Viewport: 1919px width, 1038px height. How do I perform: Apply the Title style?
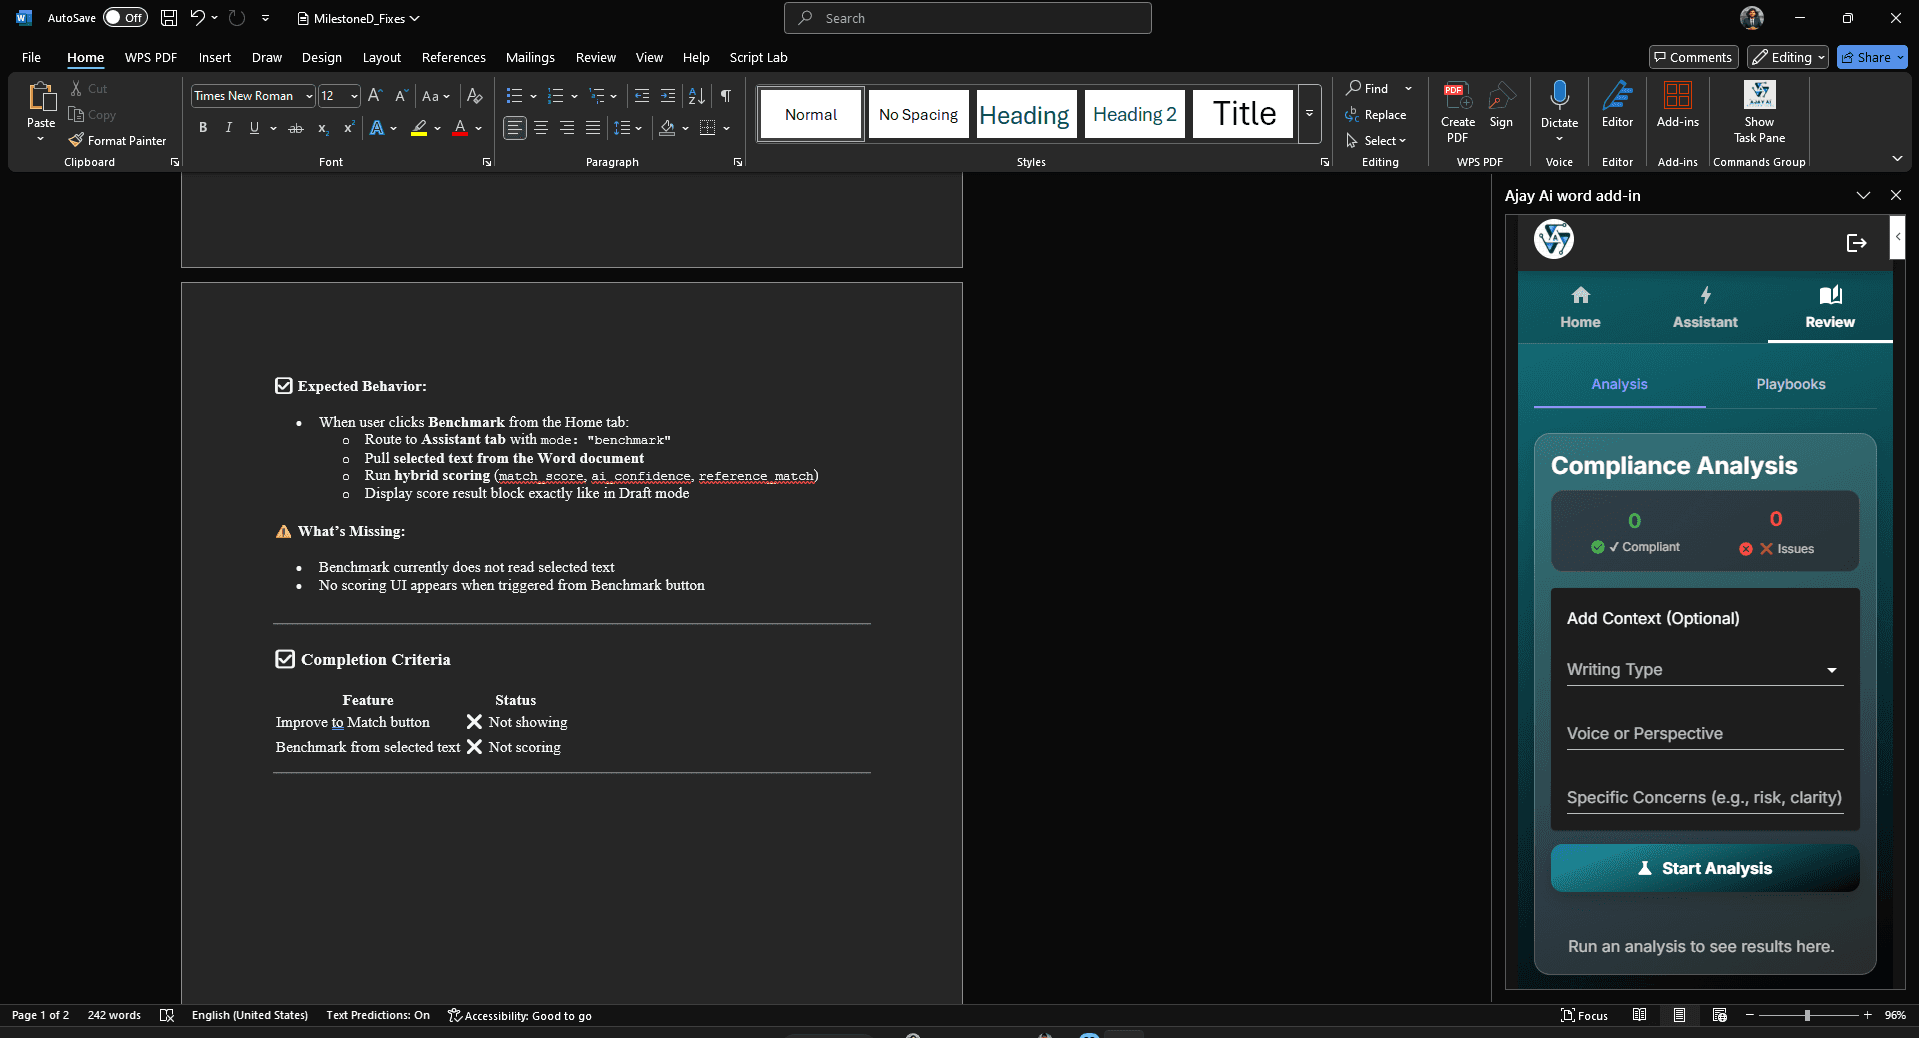pos(1244,114)
